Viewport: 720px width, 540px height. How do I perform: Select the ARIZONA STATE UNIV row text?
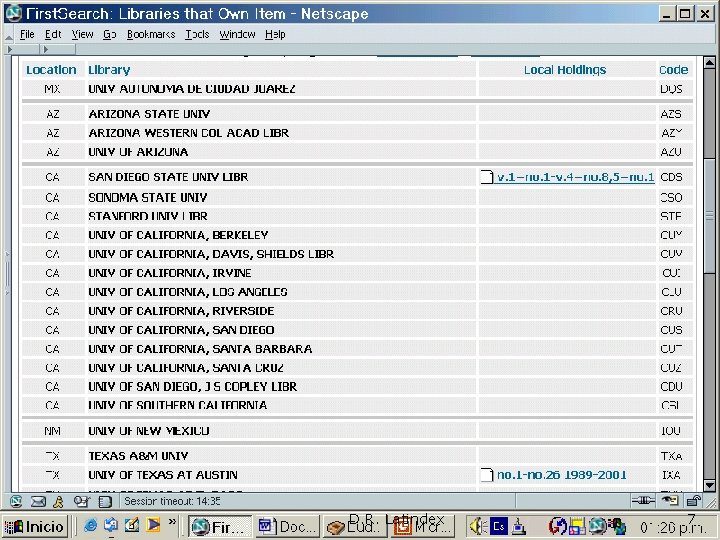(x=149, y=114)
